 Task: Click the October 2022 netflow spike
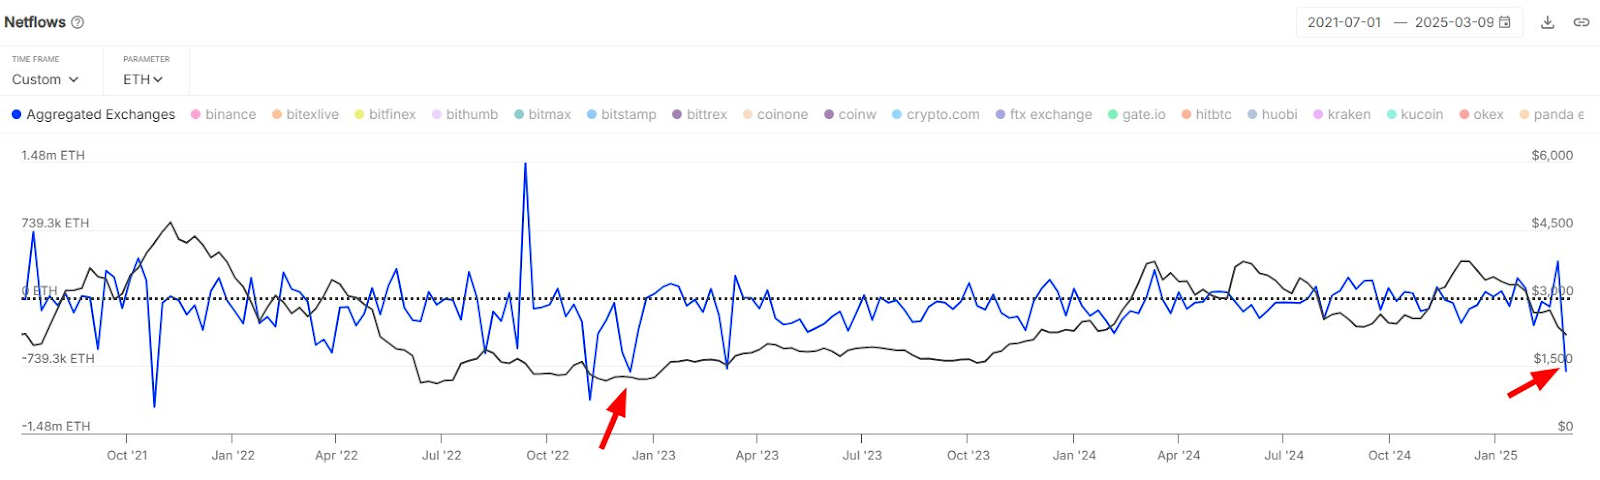(525, 165)
